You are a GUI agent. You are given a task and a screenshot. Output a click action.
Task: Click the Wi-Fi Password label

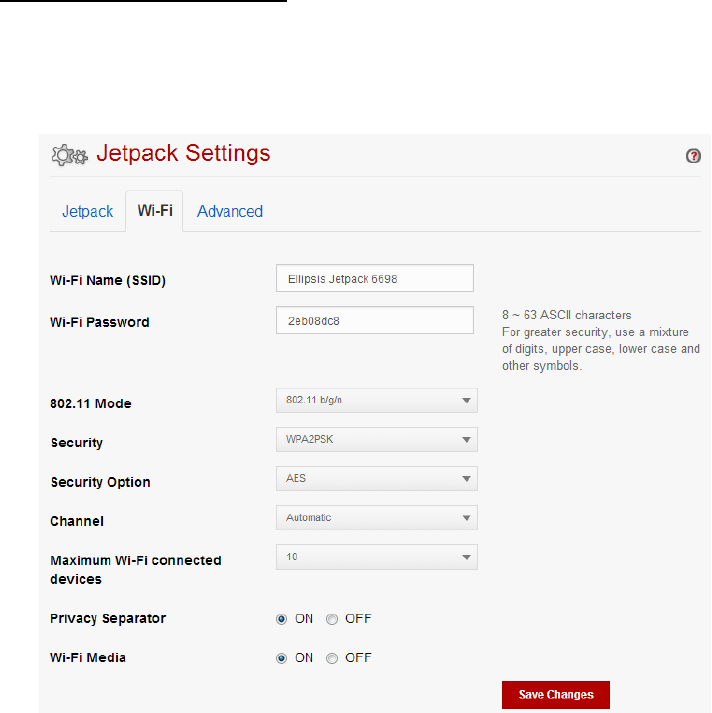tap(100, 322)
